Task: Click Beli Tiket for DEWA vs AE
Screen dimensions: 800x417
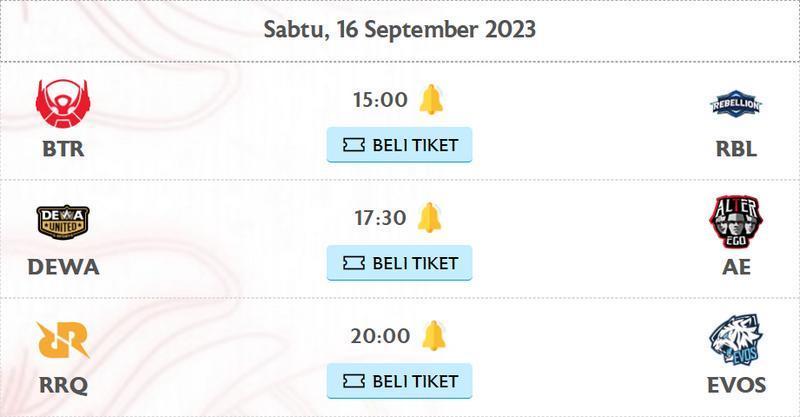Action: click(x=399, y=263)
